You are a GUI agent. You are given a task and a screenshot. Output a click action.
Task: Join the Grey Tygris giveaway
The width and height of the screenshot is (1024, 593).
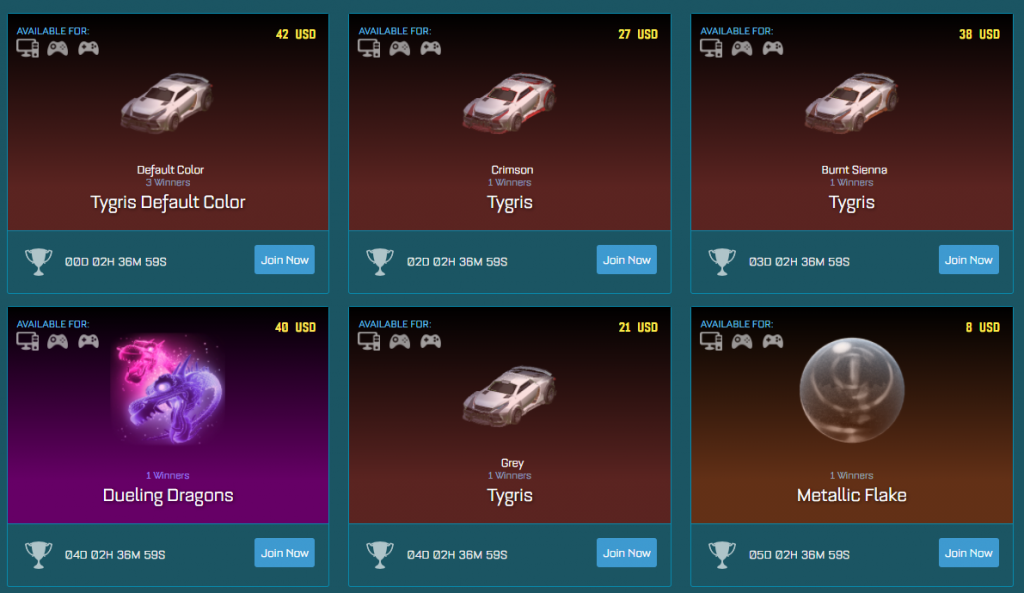[626, 553]
